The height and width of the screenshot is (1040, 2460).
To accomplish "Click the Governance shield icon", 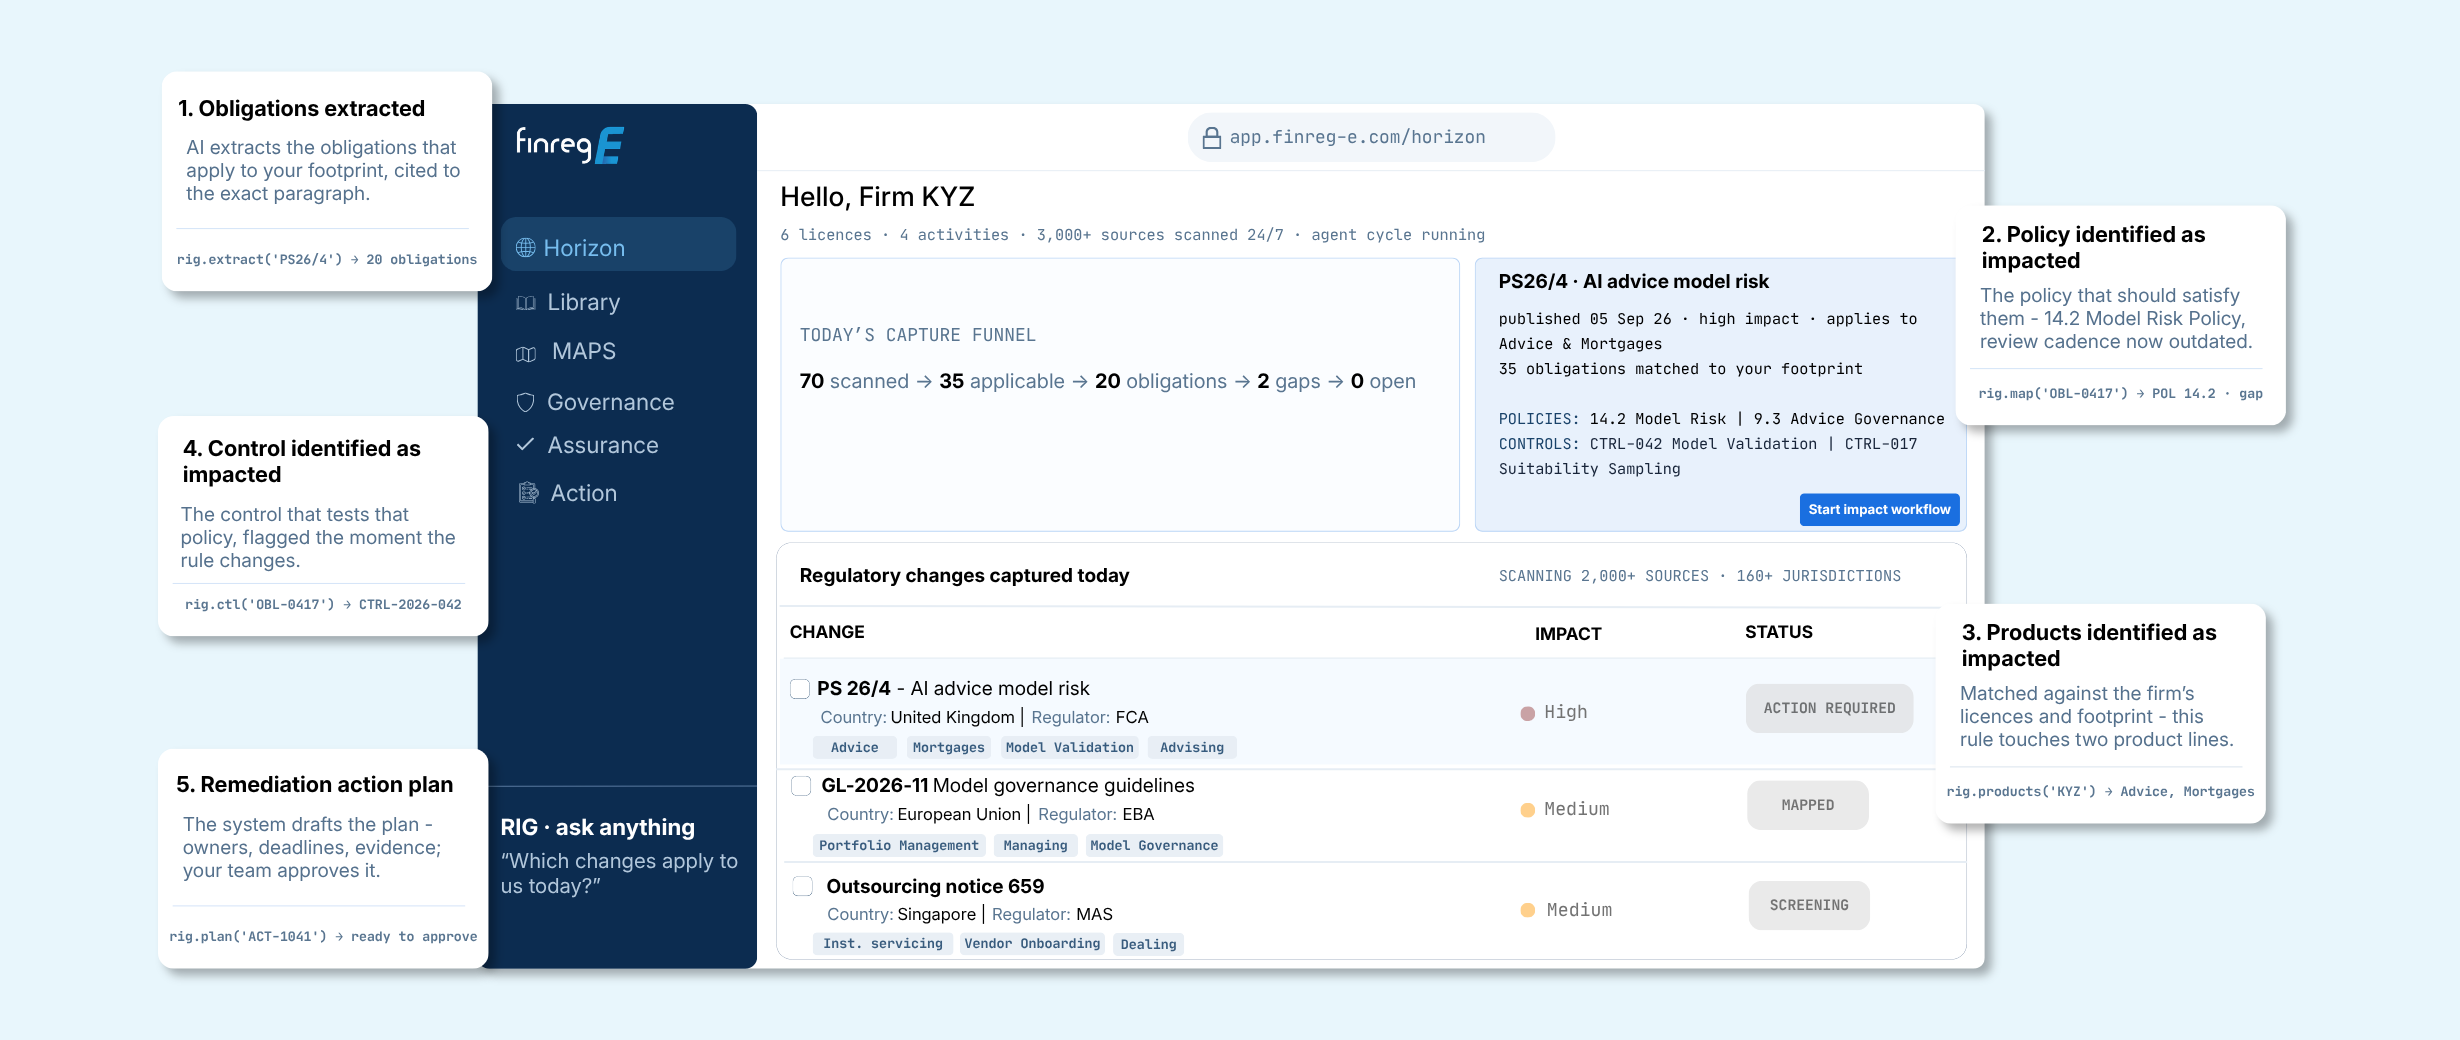I will 526,402.
